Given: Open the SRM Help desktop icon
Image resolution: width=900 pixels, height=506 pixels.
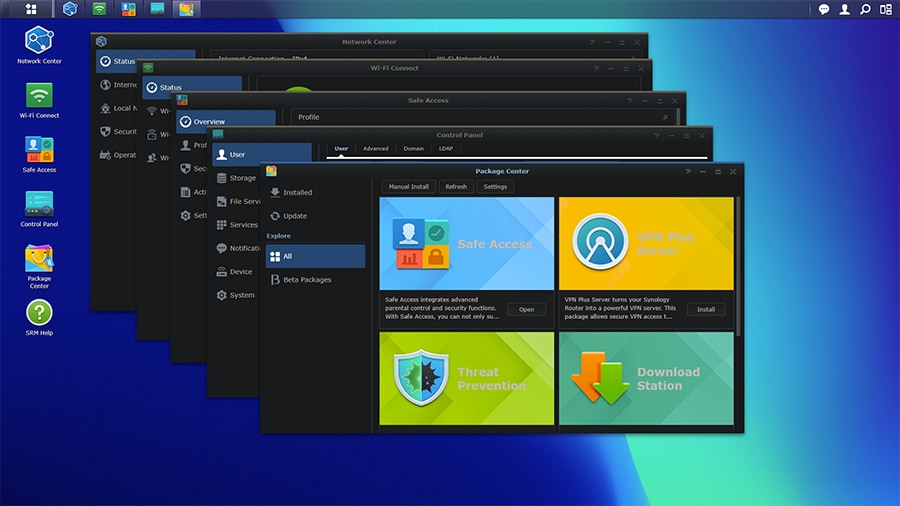Looking at the screenshot, I should click(x=39, y=313).
